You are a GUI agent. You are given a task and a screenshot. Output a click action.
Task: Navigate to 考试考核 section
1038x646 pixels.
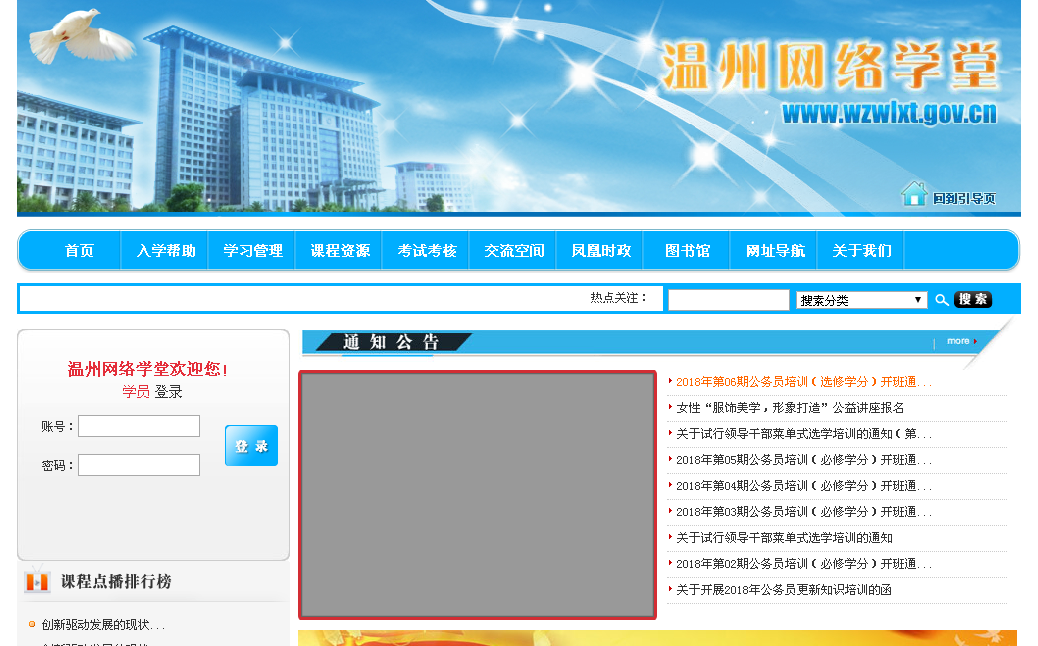point(427,251)
